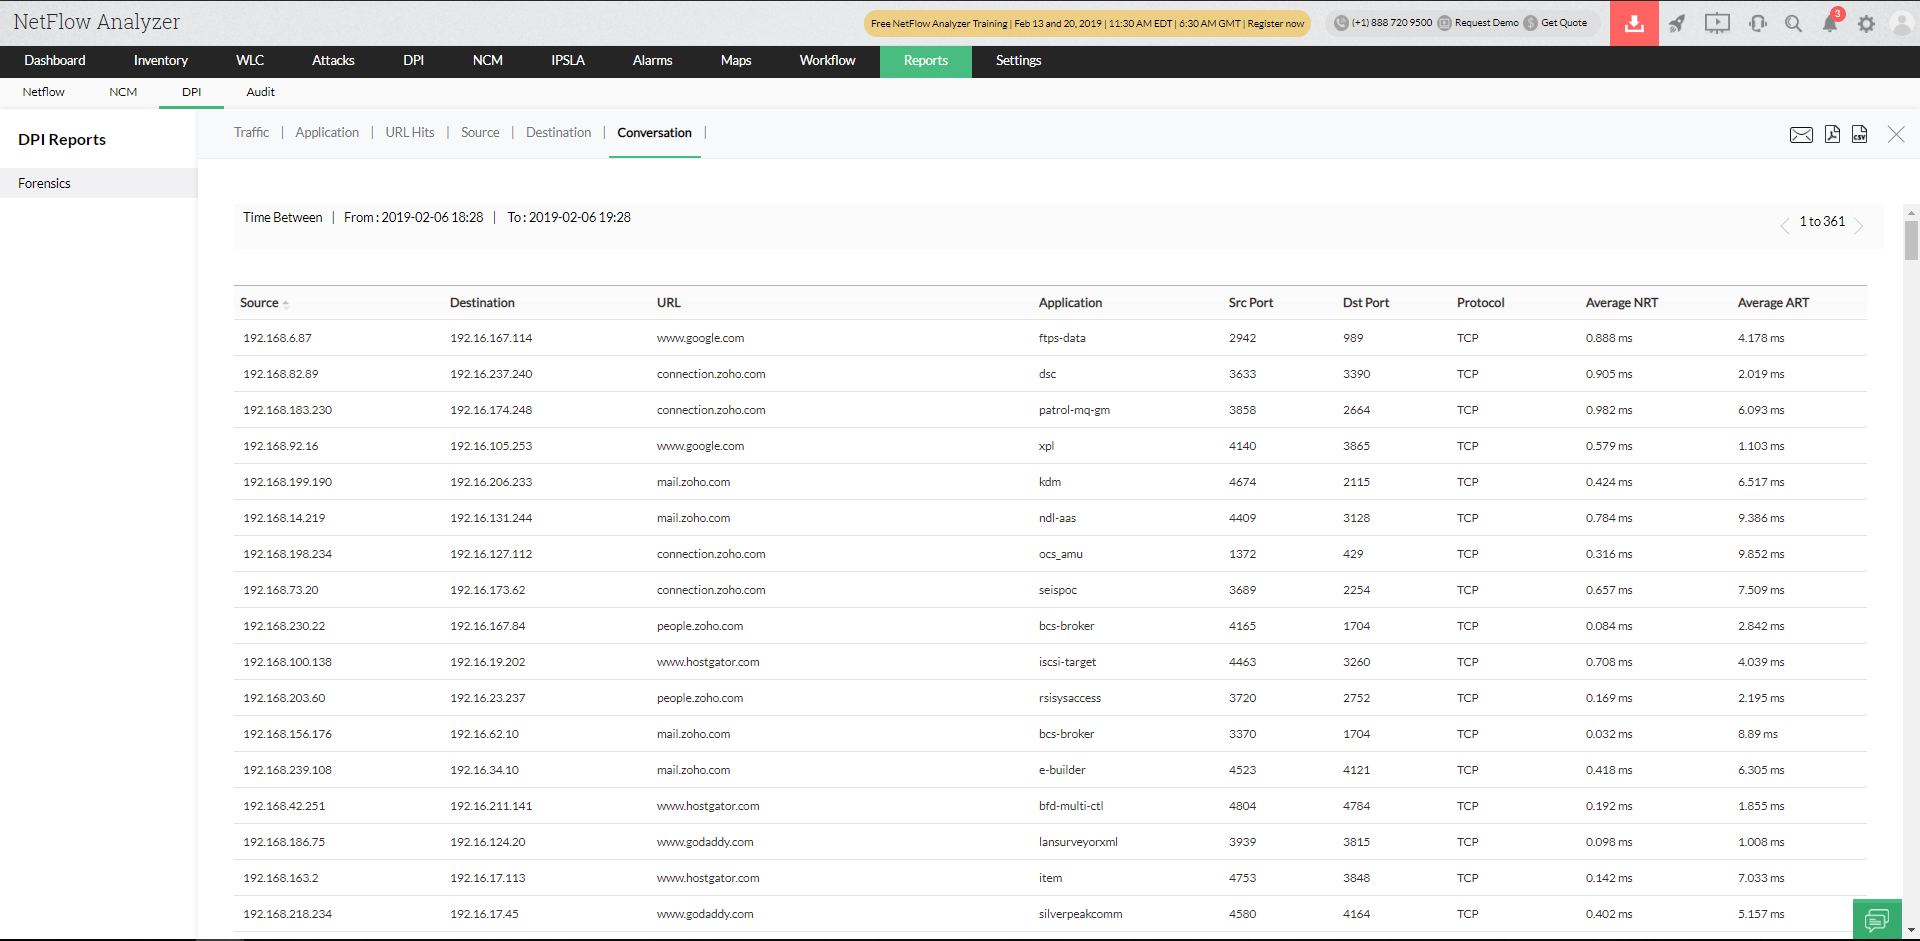
Task: Open the Application report tab
Action: point(327,133)
